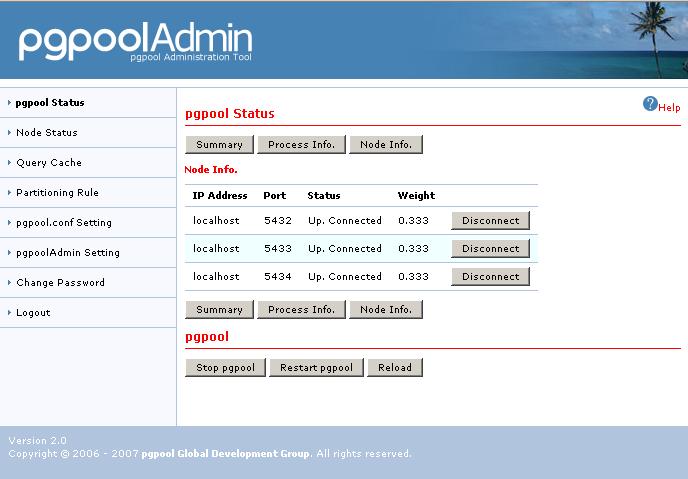
Task: Click the Restart pgpool button
Action: coord(316,367)
